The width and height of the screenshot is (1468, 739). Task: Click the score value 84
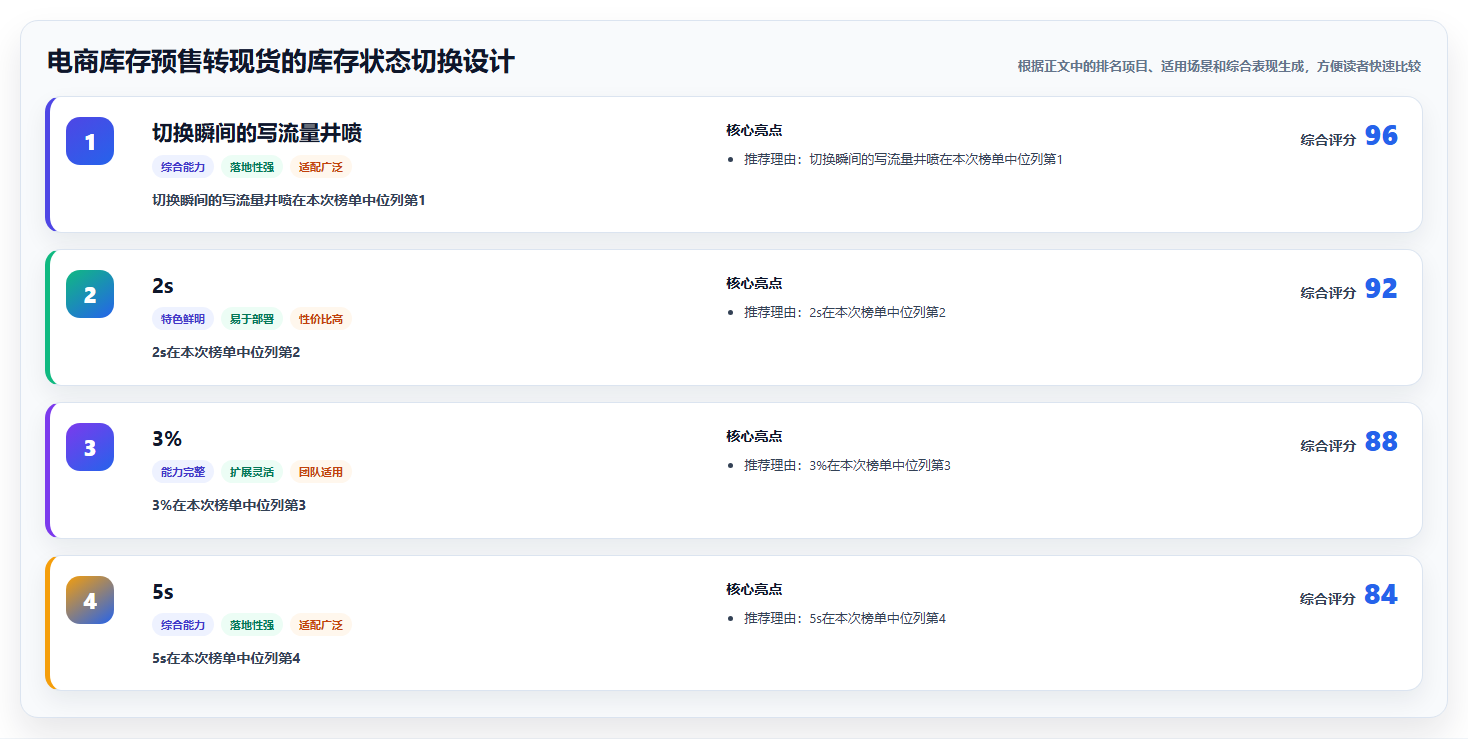pos(1381,595)
